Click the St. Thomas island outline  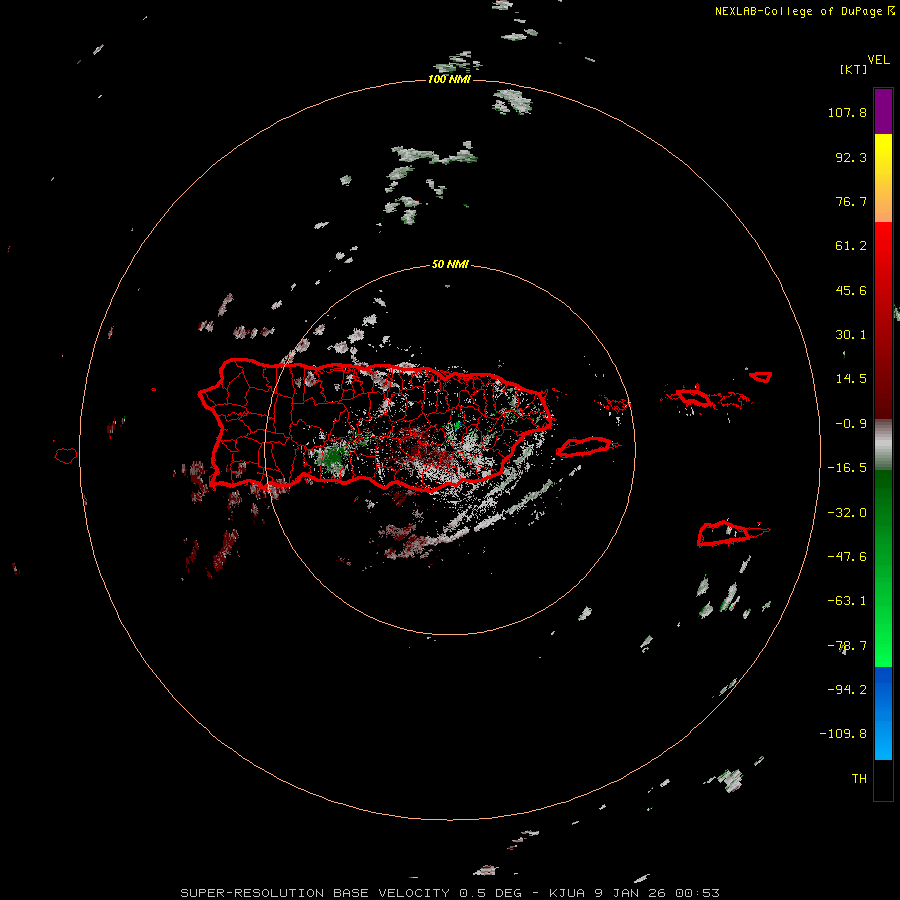pos(693,397)
